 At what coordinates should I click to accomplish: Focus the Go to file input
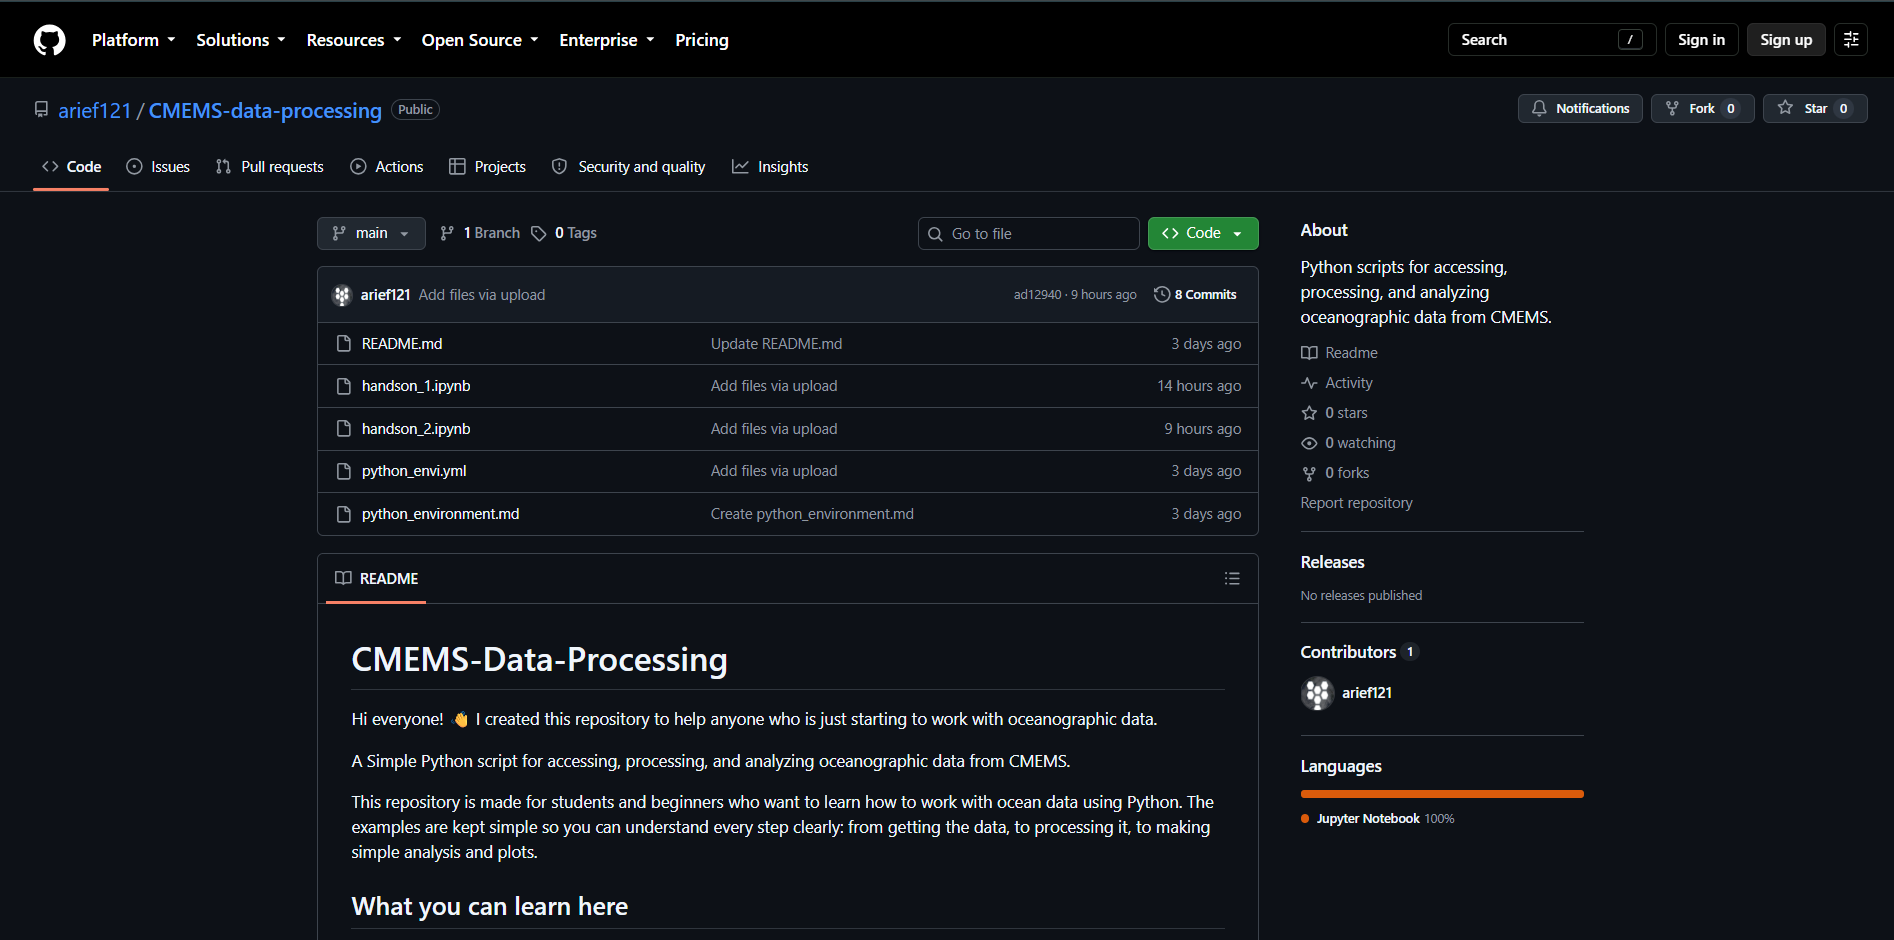pos(1029,233)
